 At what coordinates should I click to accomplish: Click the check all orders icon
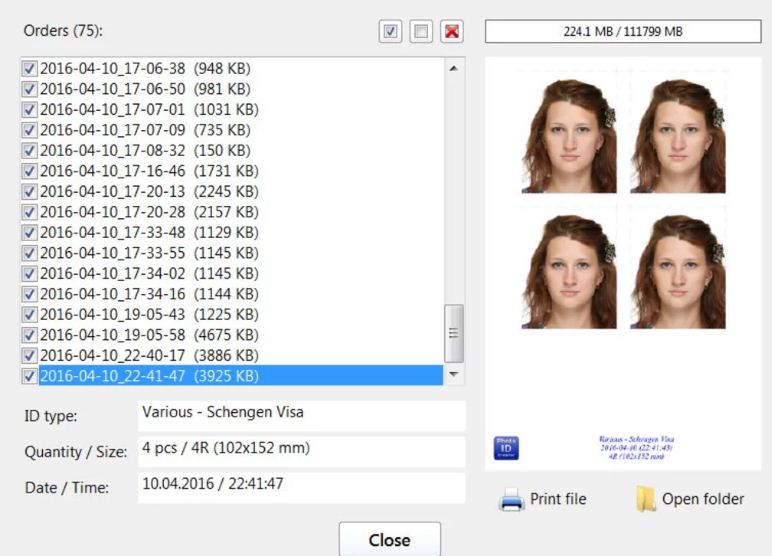click(x=390, y=32)
